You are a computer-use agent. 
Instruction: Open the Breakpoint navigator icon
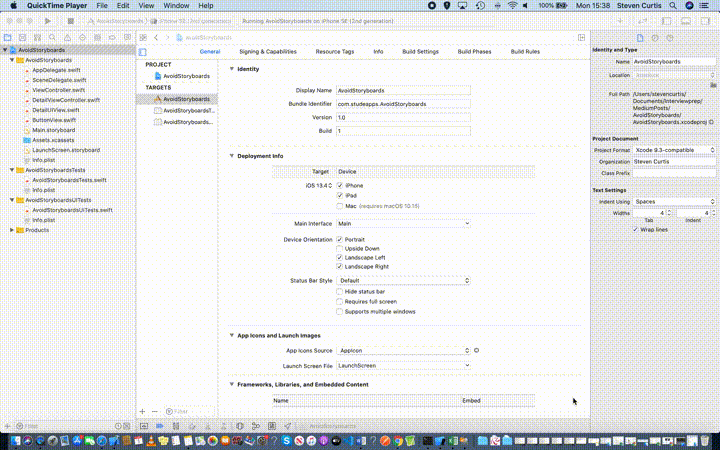pyautogui.click(x=112, y=38)
